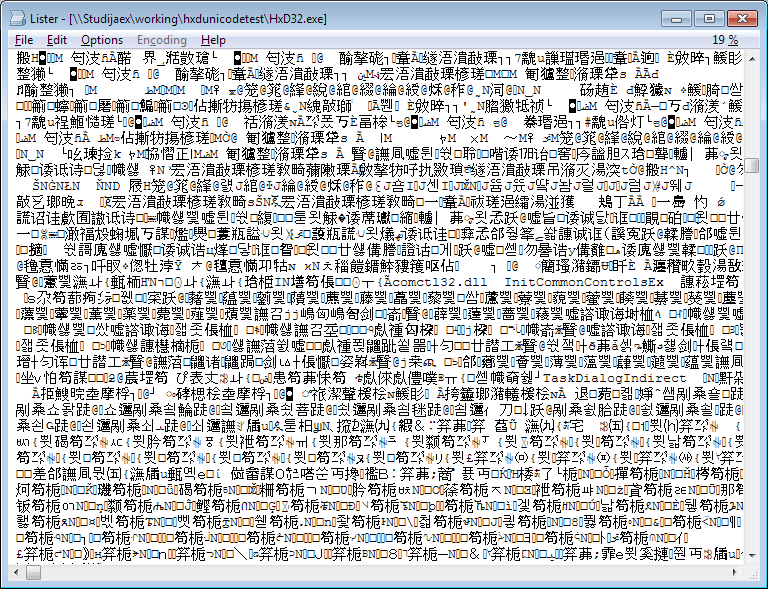The height and width of the screenshot is (589, 768).
Task: Click the horizontal scrollbar left arrow
Action: (x=17, y=571)
